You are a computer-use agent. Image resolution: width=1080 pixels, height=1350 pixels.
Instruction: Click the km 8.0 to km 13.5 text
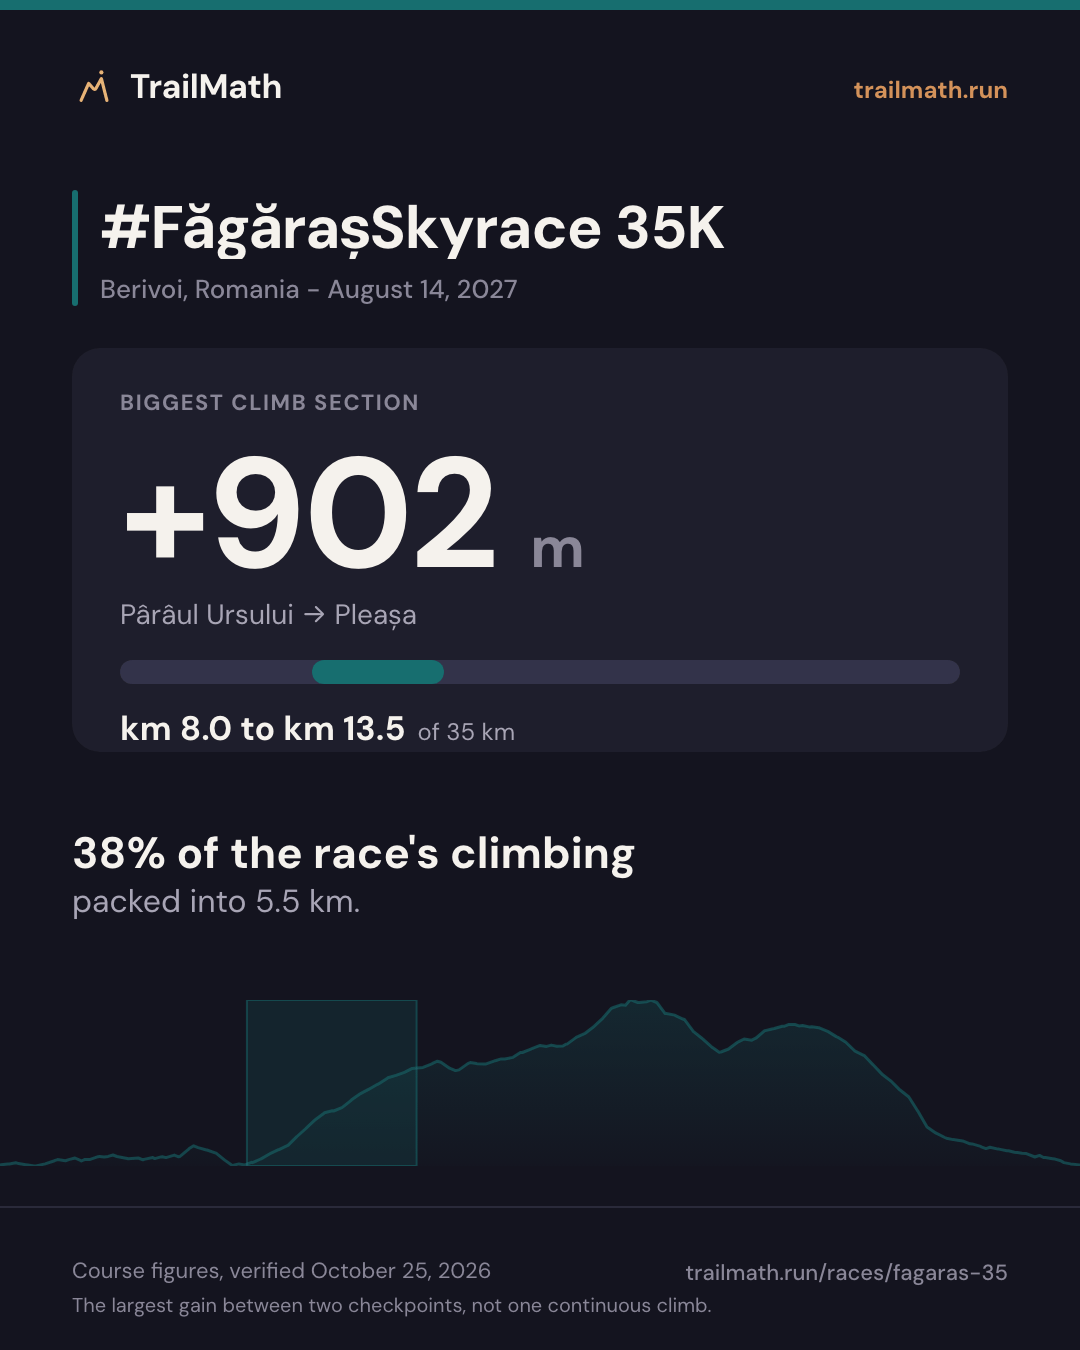pyautogui.click(x=262, y=729)
